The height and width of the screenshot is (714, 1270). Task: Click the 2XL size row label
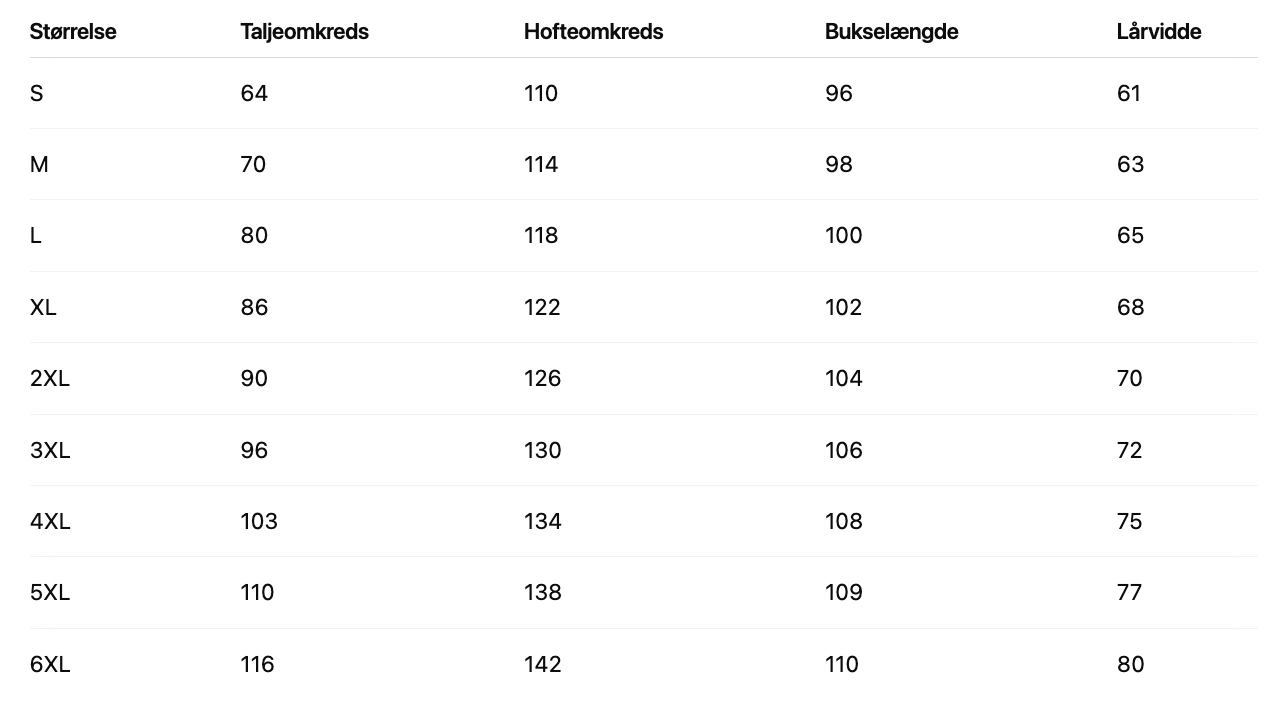click(x=50, y=379)
